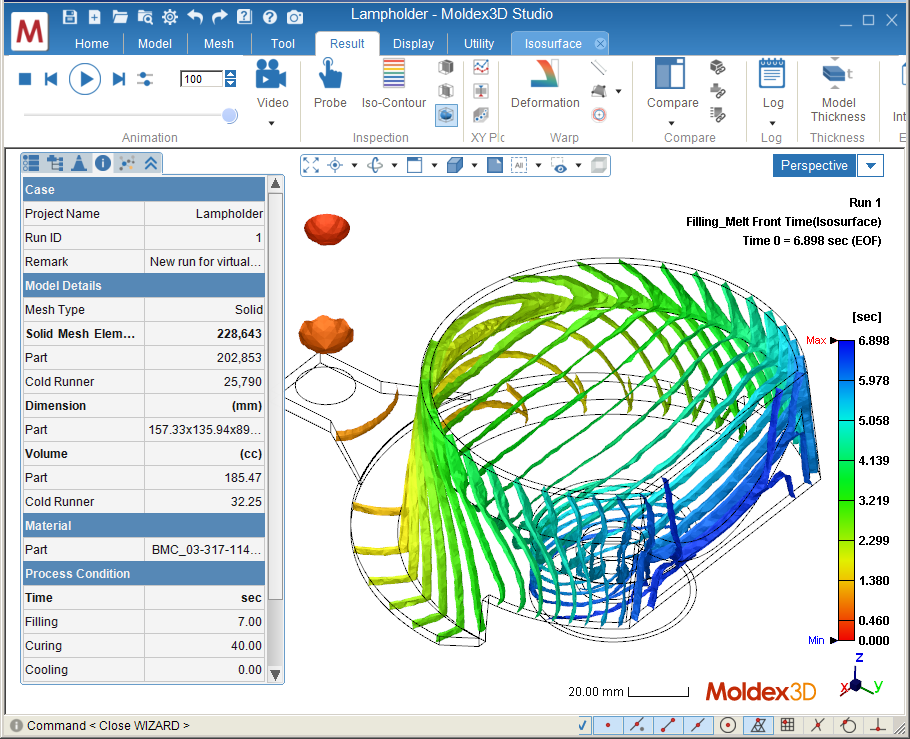Image resolution: width=910 pixels, height=739 pixels.
Task: Open animation settings sliders icon
Action: [145, 79]
